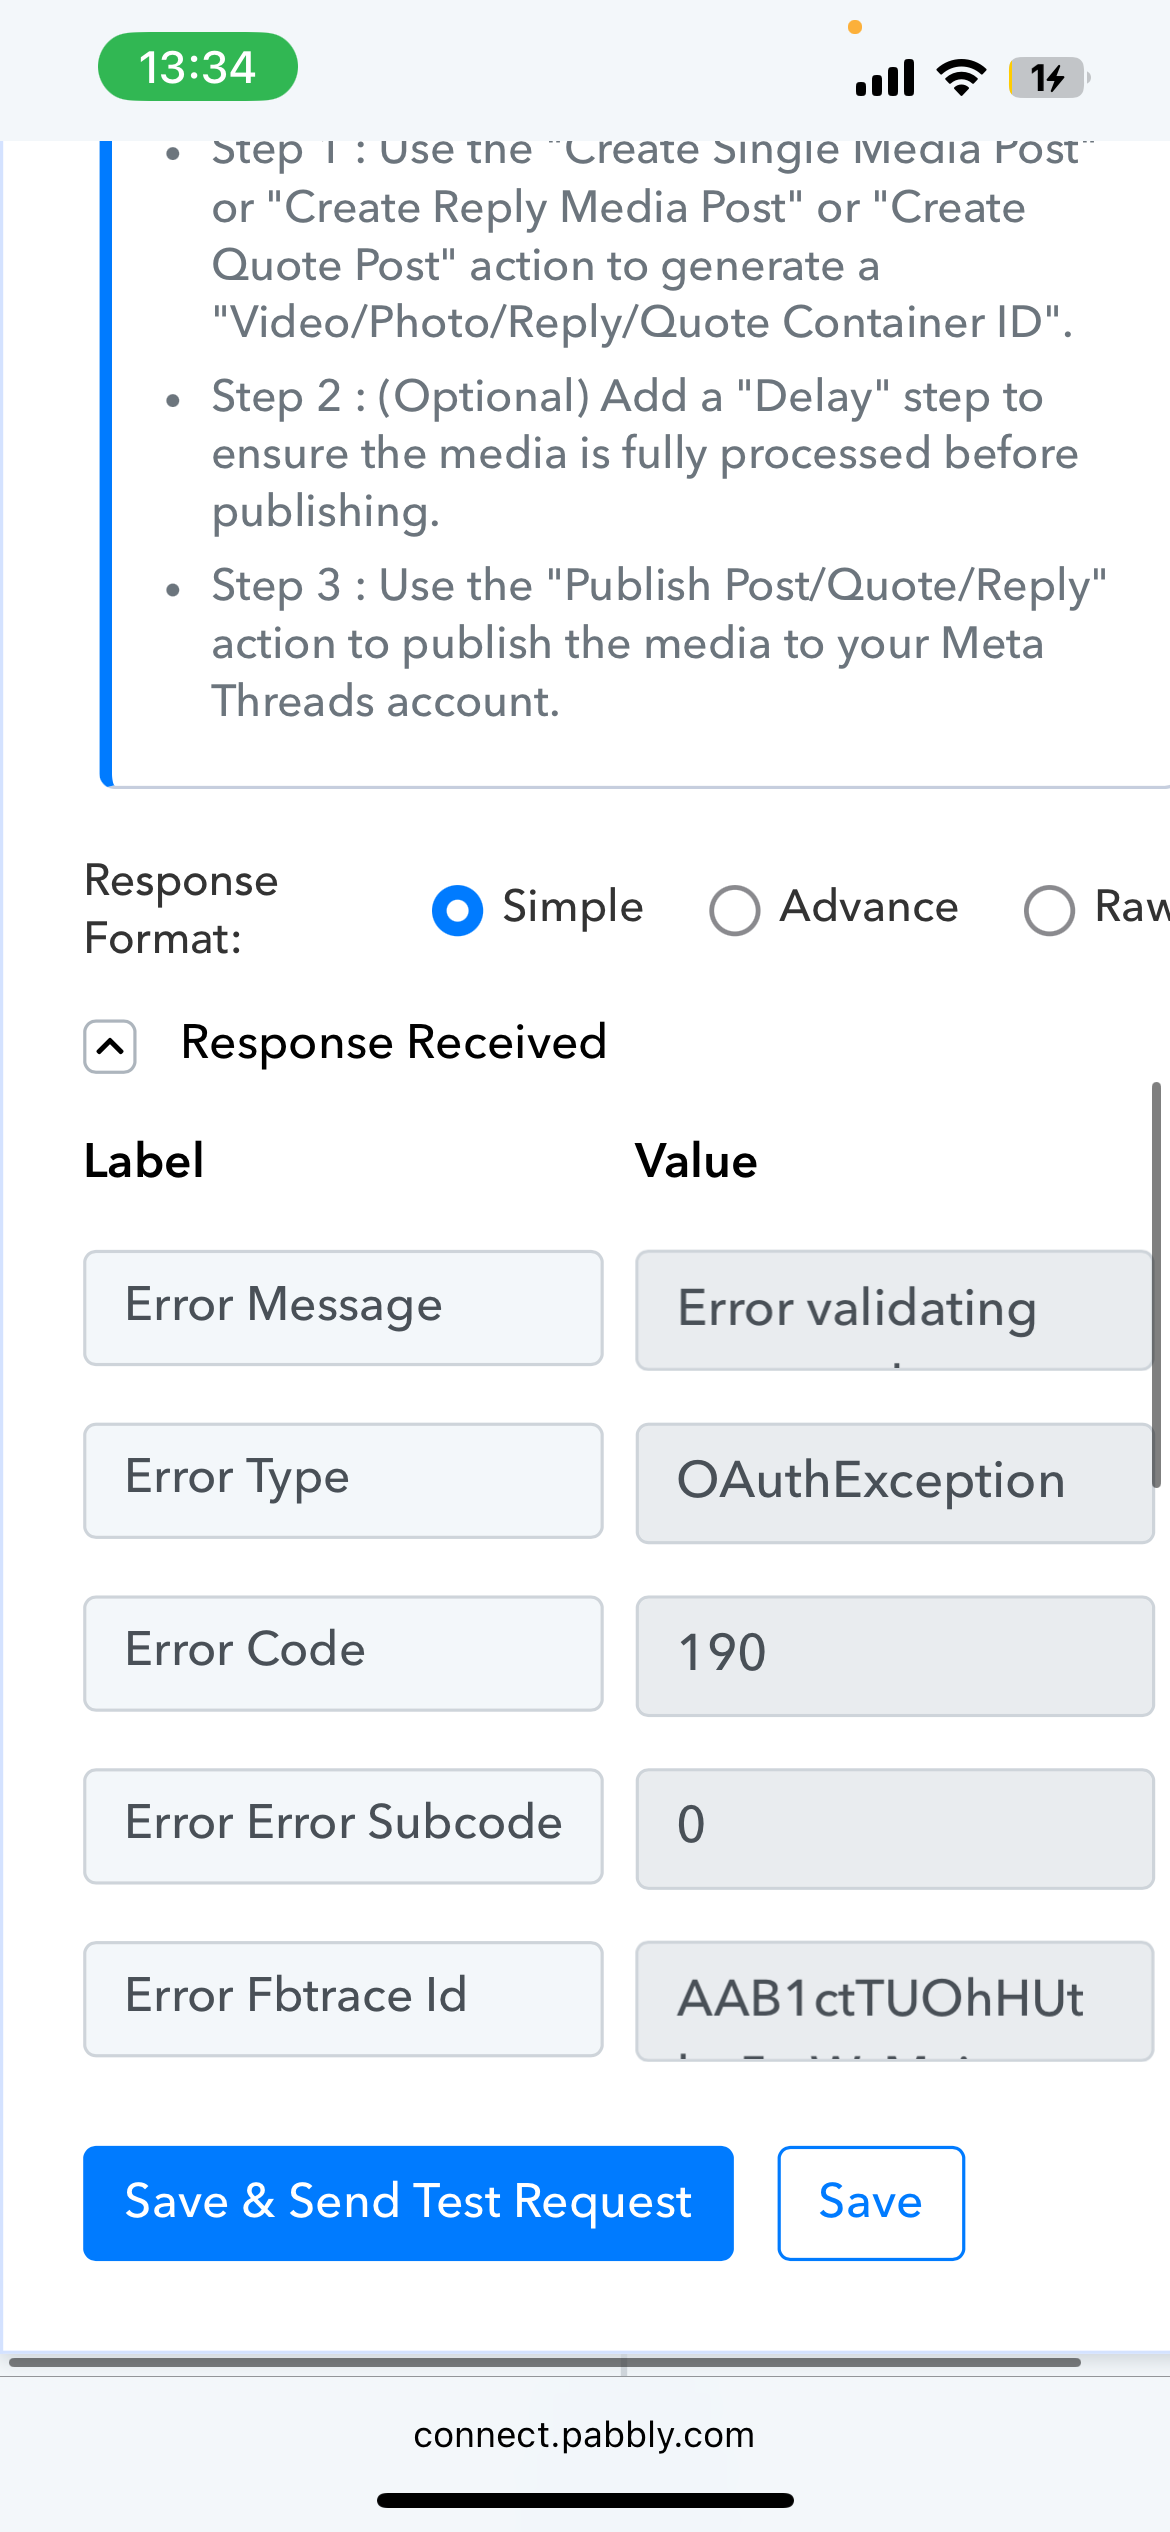Image resolution: width=1170 pixels, height=2532 pixels.
Task: Tap the green 13:34 time pill
Action: coord(197,67)
